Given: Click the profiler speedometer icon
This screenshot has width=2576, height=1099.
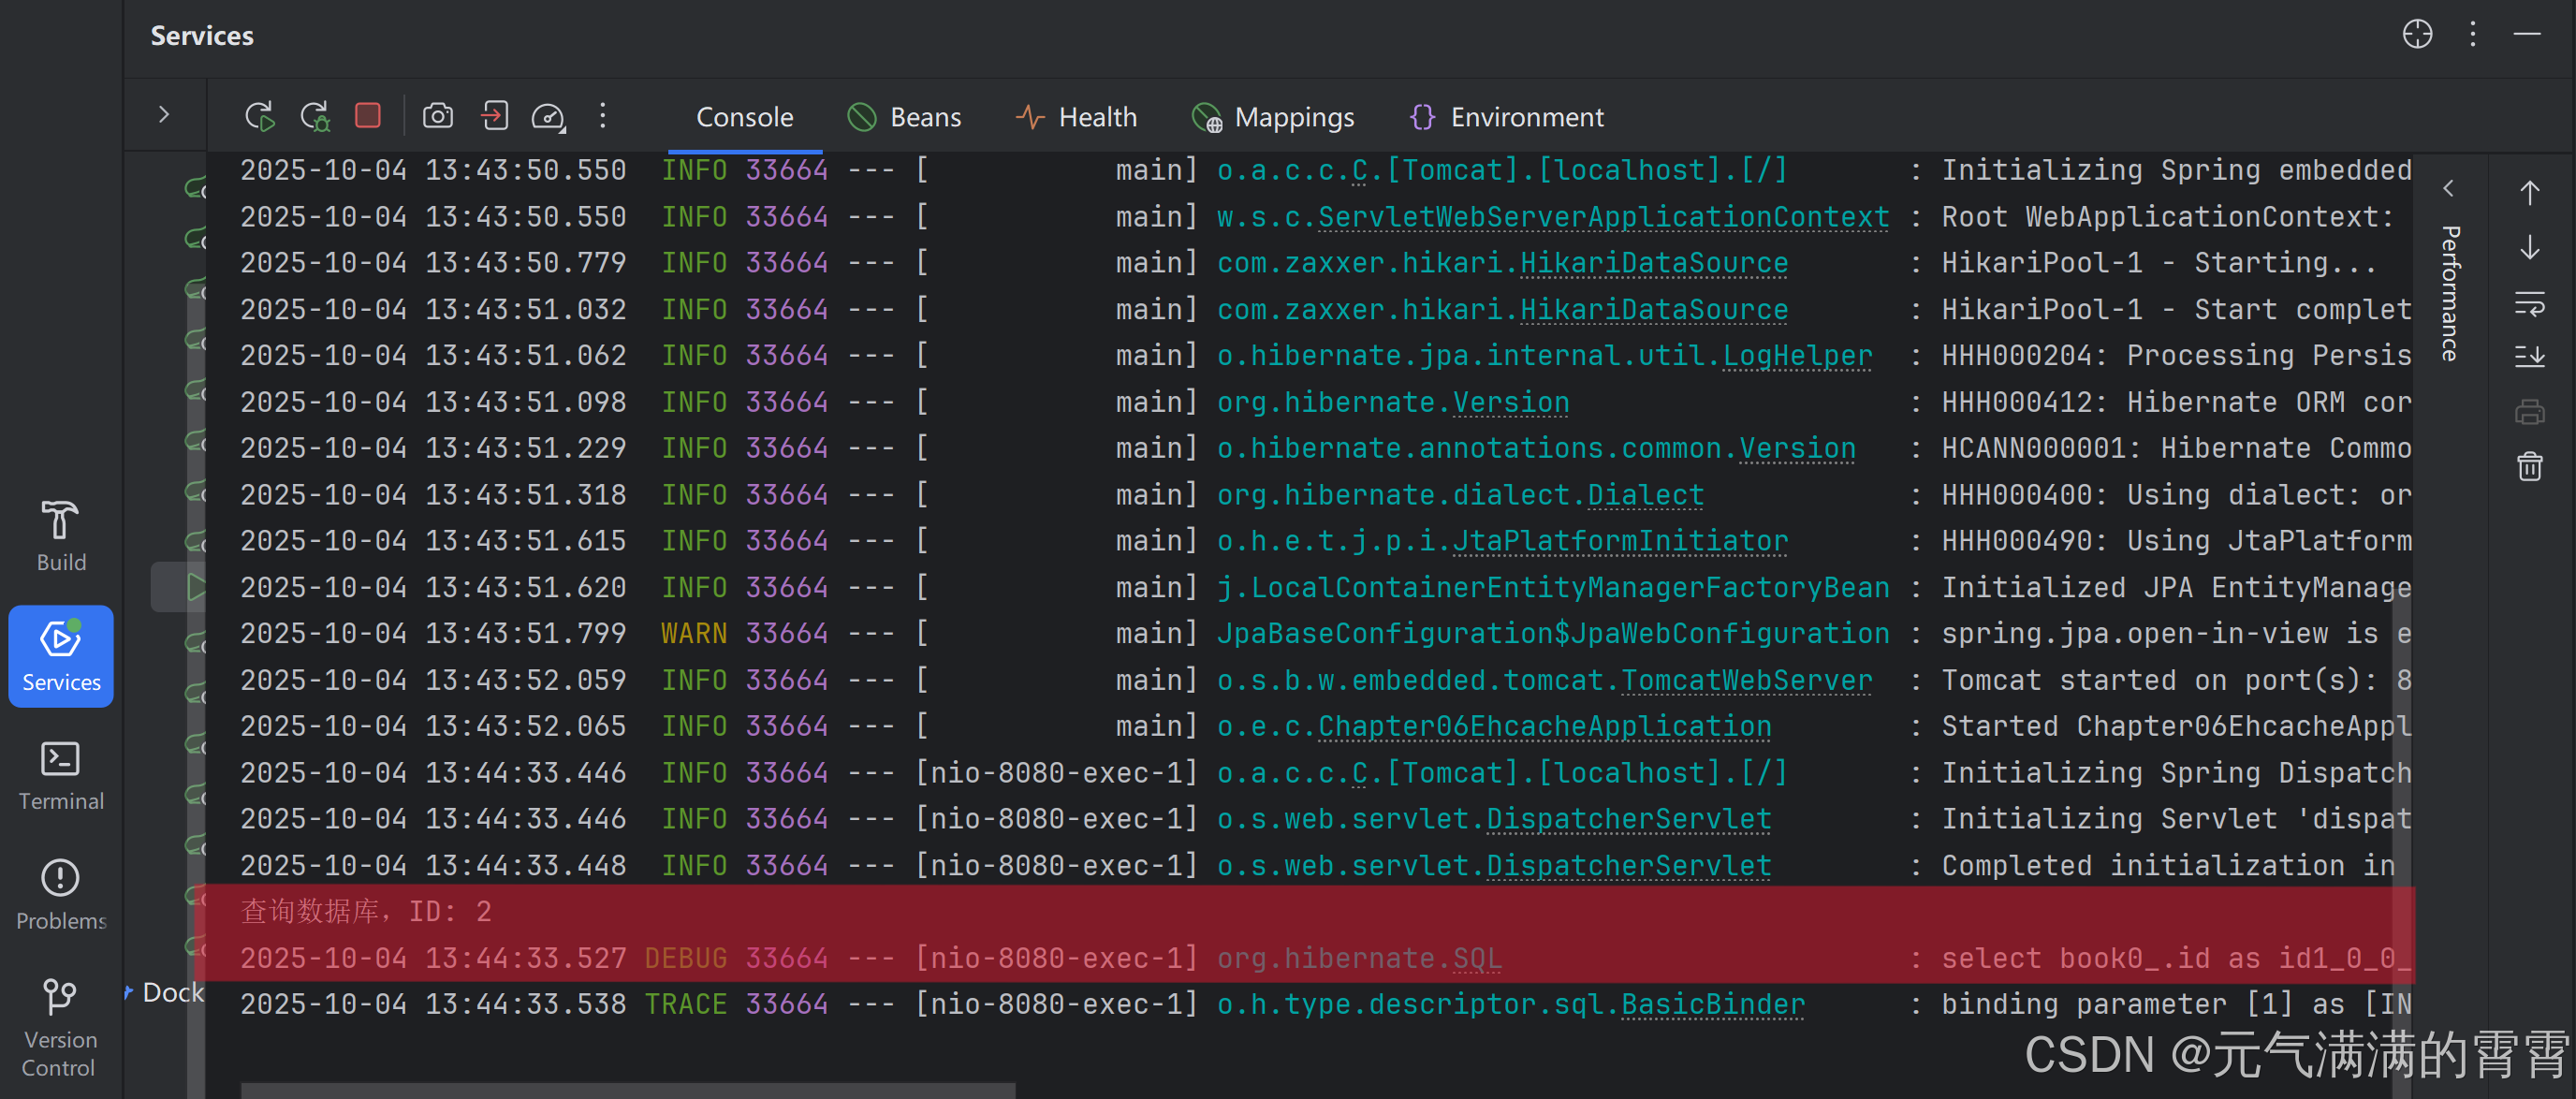Looking at the screenshot, I should (548, 117).
